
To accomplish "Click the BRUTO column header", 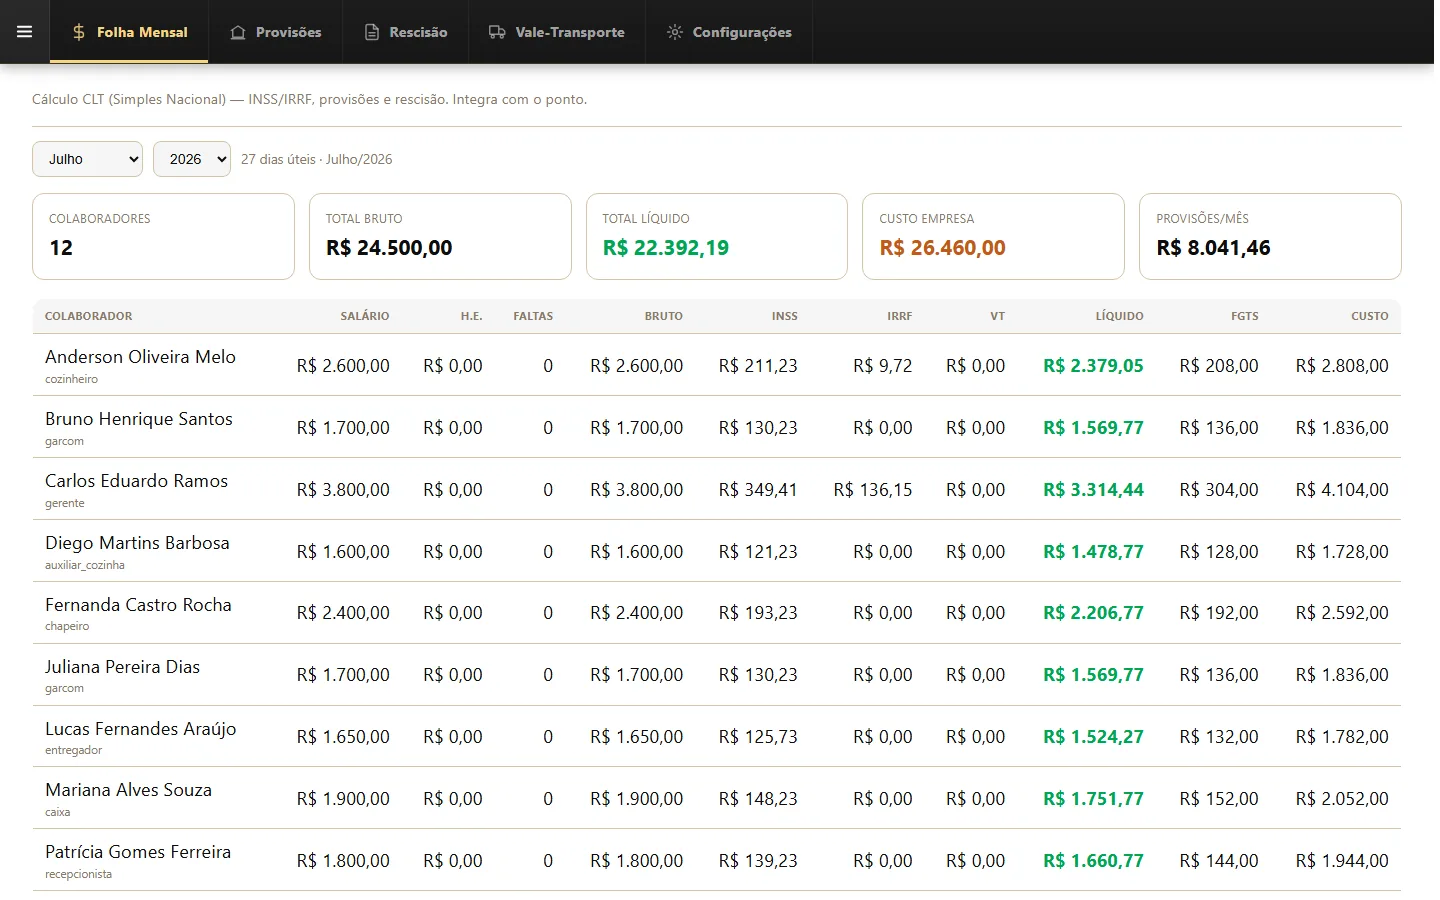I will coord(664,316).
